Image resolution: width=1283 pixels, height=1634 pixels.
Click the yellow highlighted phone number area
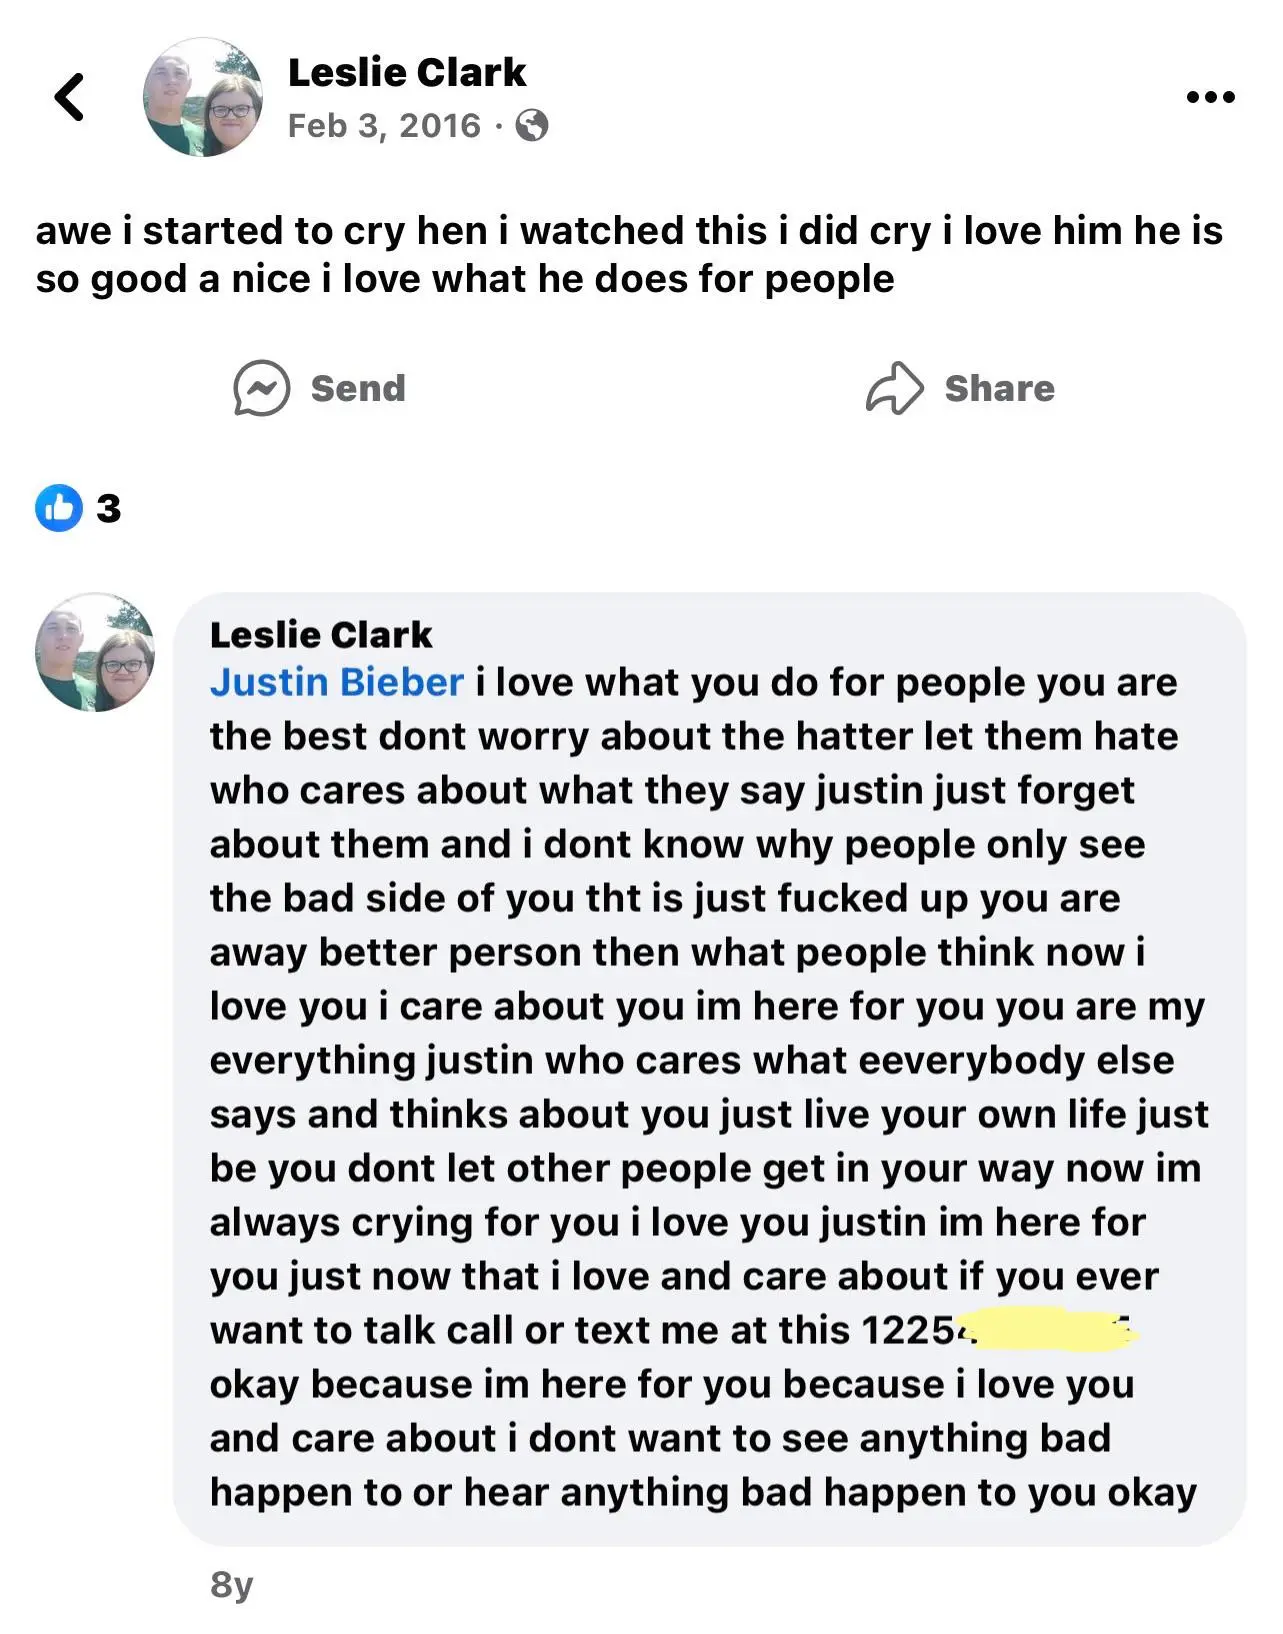1048,1330
